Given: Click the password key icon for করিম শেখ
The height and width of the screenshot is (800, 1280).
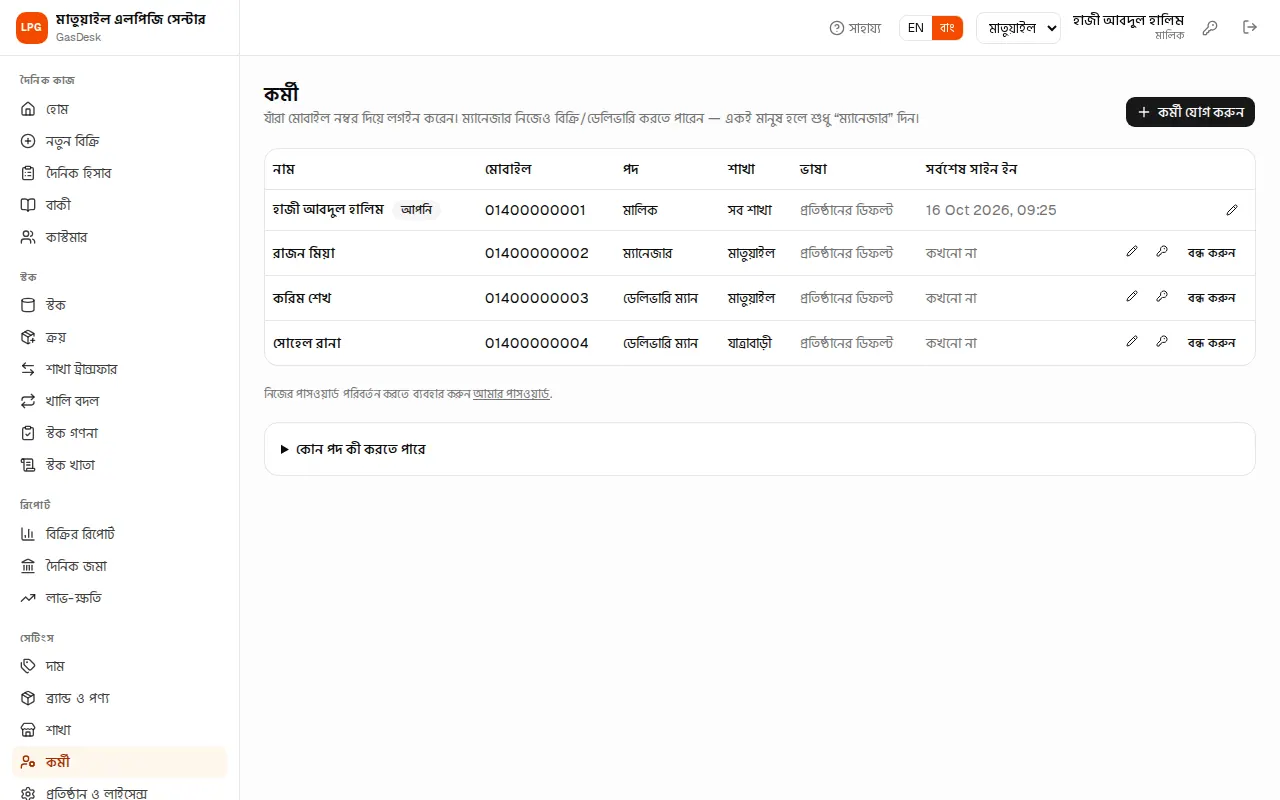Looking at the screenshot, I should pos(1162,297).
